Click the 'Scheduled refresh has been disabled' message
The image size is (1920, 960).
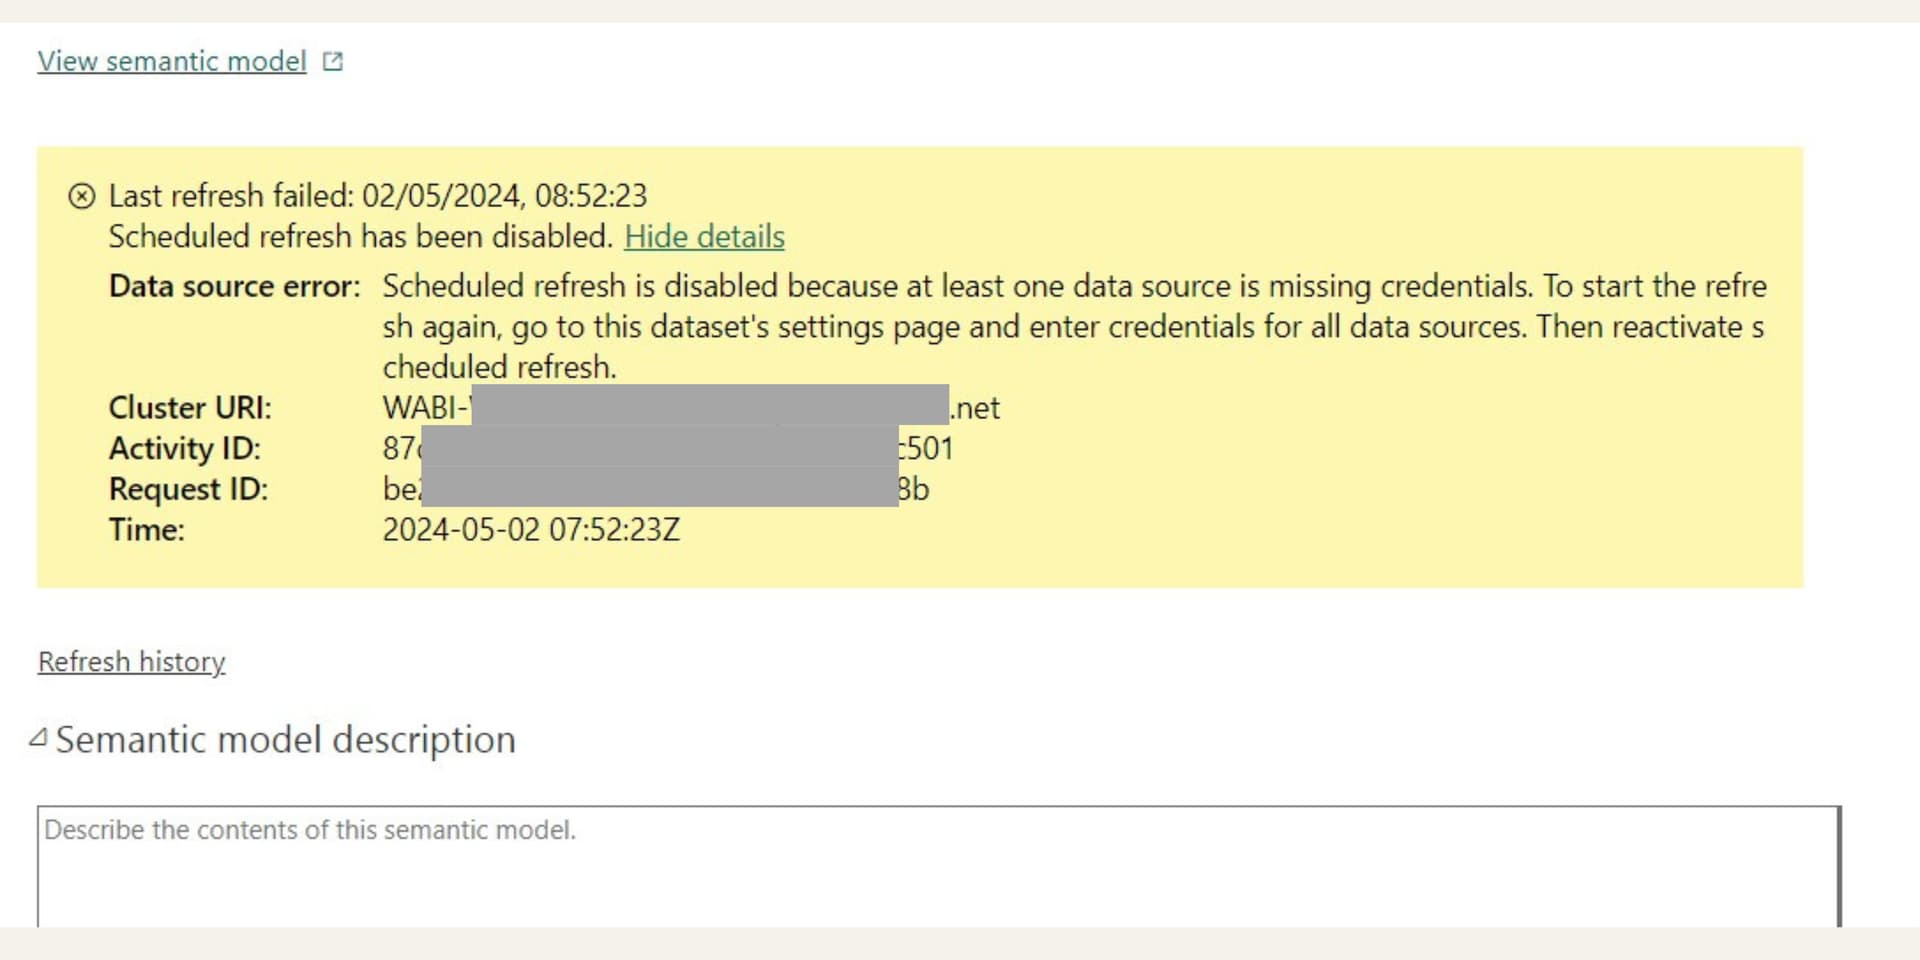point(360,237)
